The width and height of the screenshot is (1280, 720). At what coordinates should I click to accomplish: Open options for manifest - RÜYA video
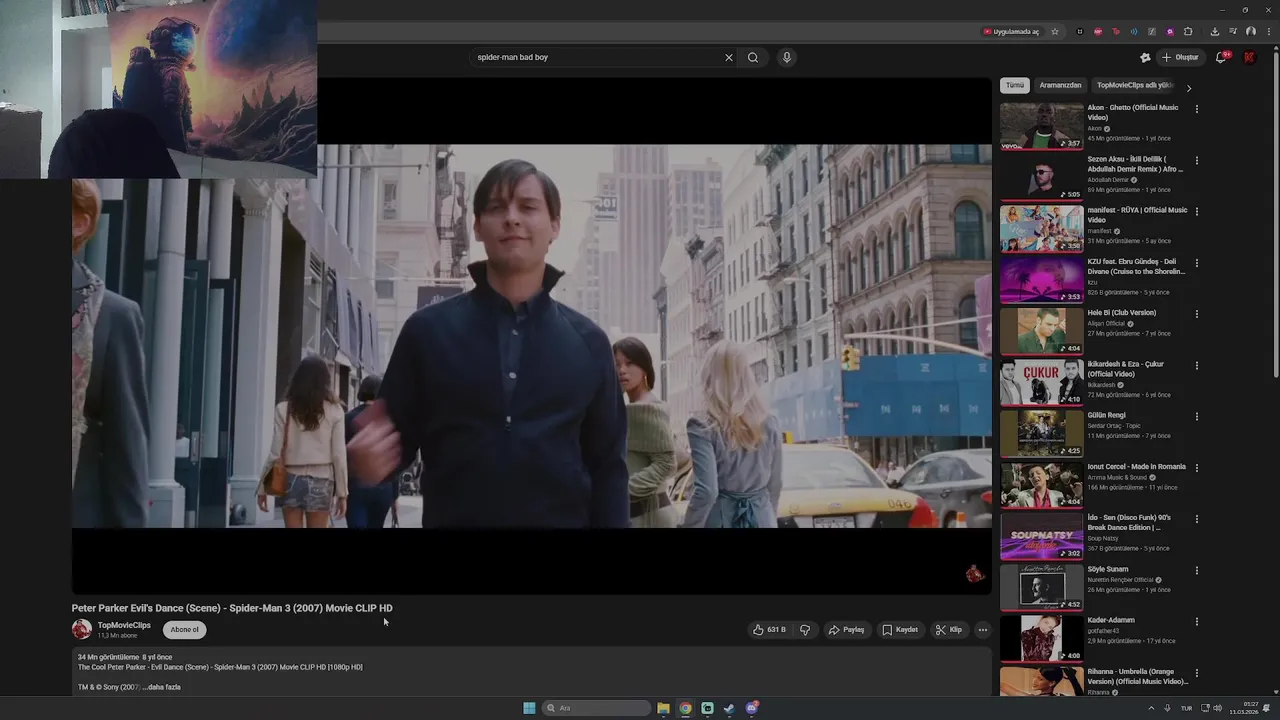point(1197,211)
